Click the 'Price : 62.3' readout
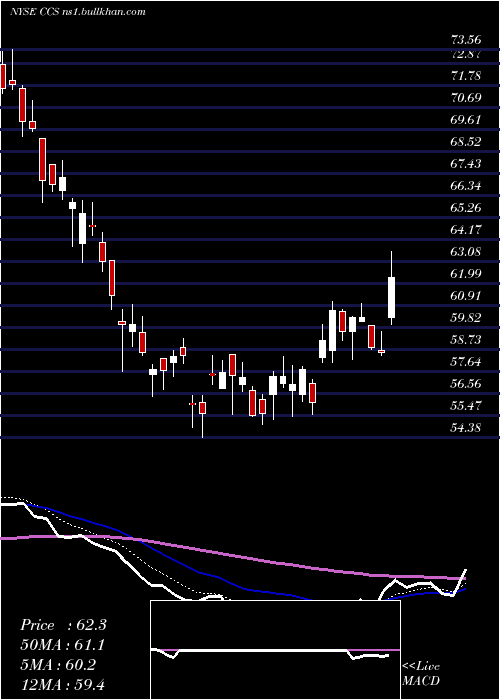This screenshot has height=700, width=500. [63, 625]
